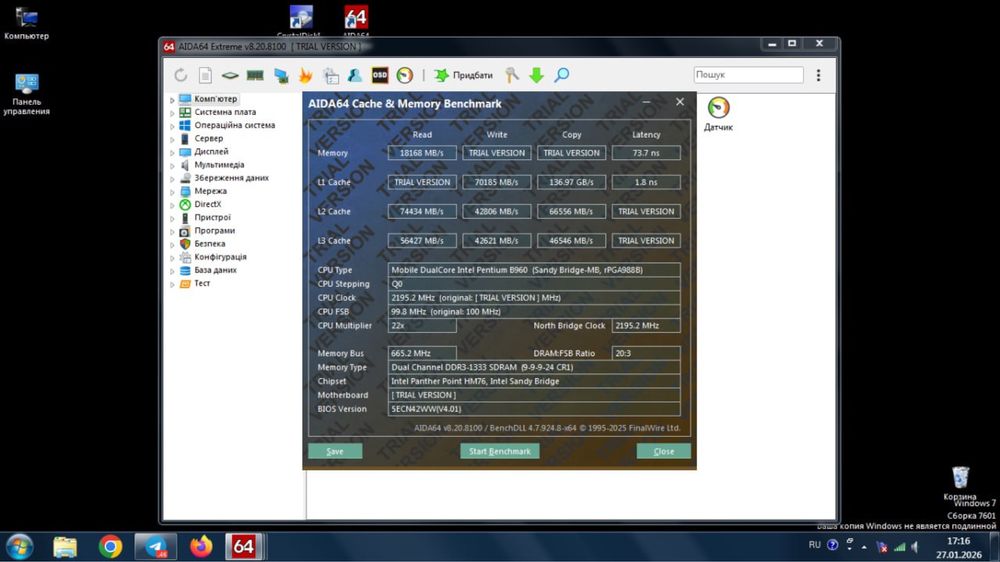Focus the Пошук search field
Screen dimensions: 1000x562
tap(748, 75)
